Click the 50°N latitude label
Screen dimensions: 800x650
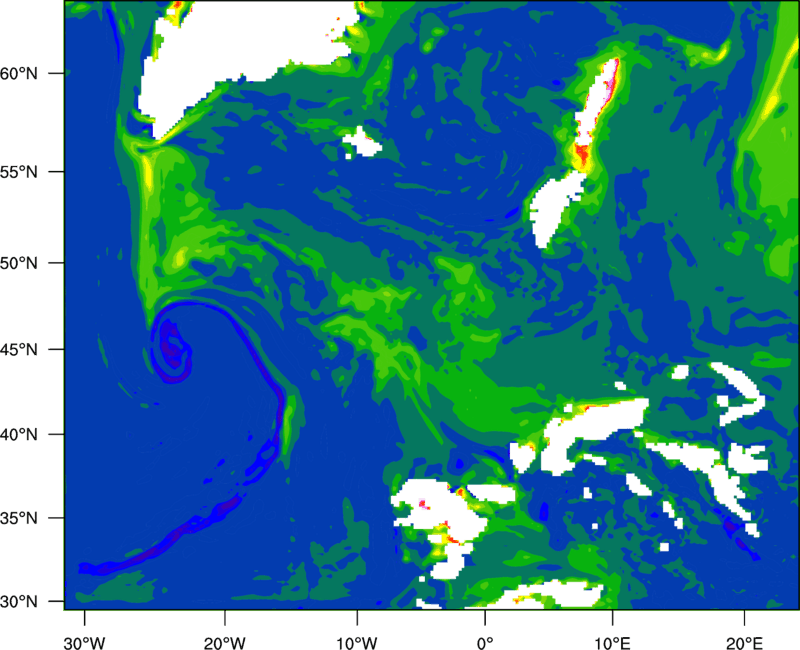(19, 263)
